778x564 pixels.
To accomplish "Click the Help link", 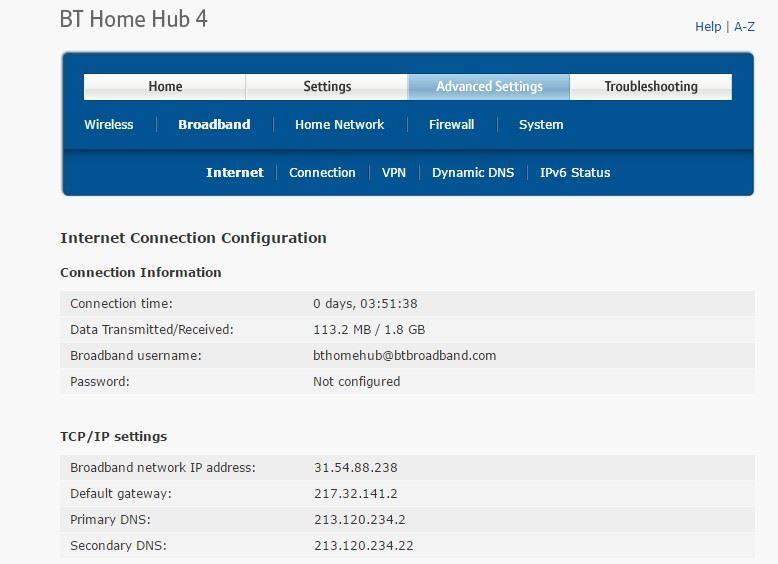I will tap(708, 27).
